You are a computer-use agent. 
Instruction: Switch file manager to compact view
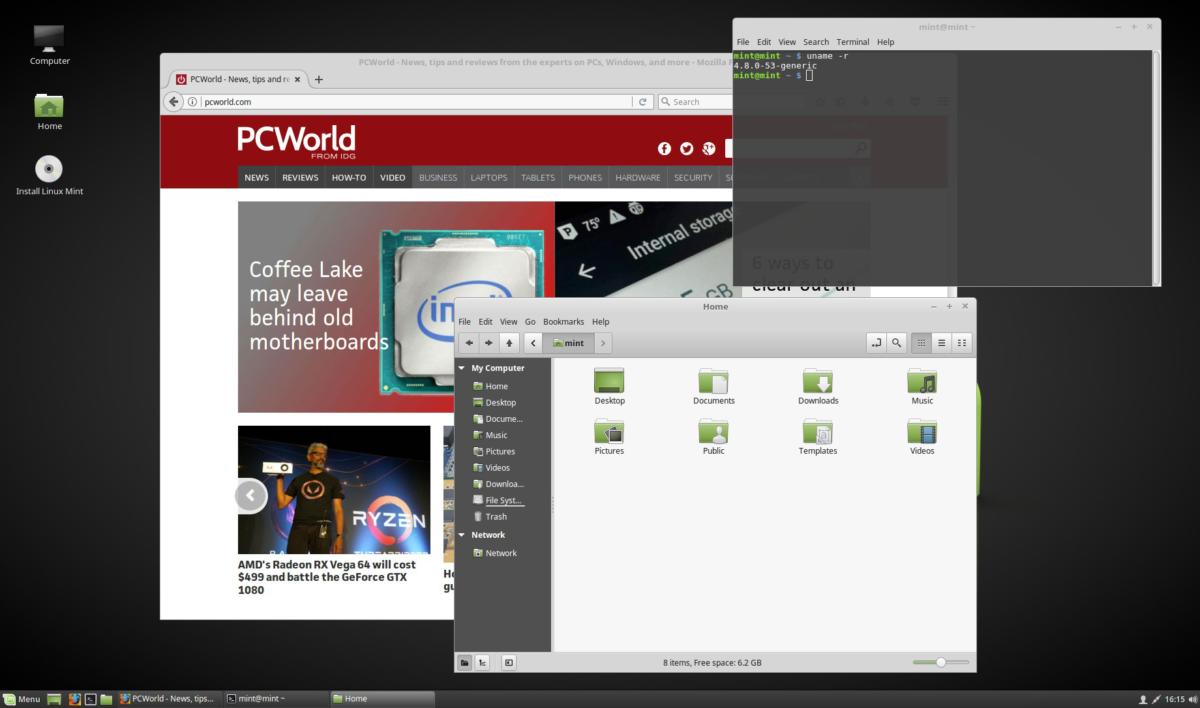pyautogui.click(x=962, y=343)
